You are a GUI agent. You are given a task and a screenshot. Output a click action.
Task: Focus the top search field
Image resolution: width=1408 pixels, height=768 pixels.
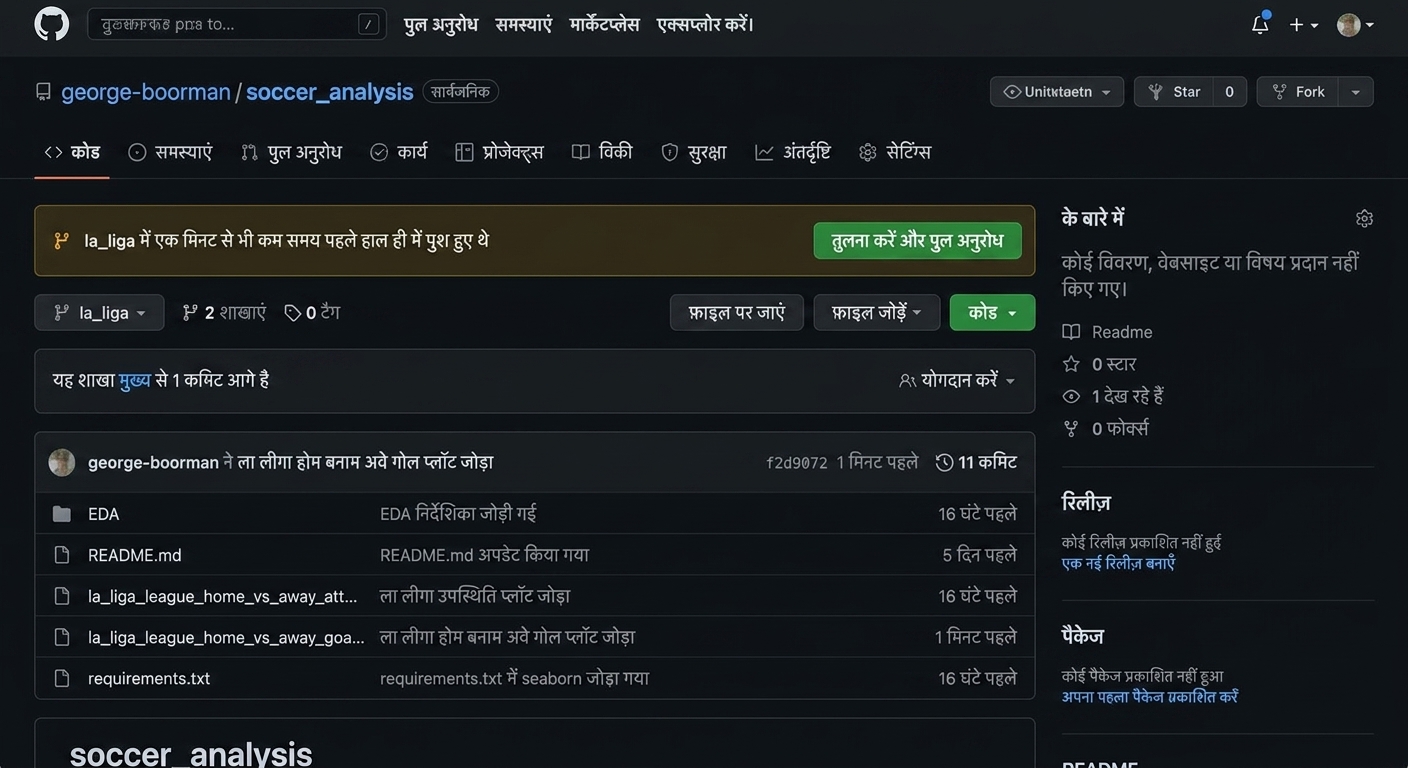coord(237,24)
